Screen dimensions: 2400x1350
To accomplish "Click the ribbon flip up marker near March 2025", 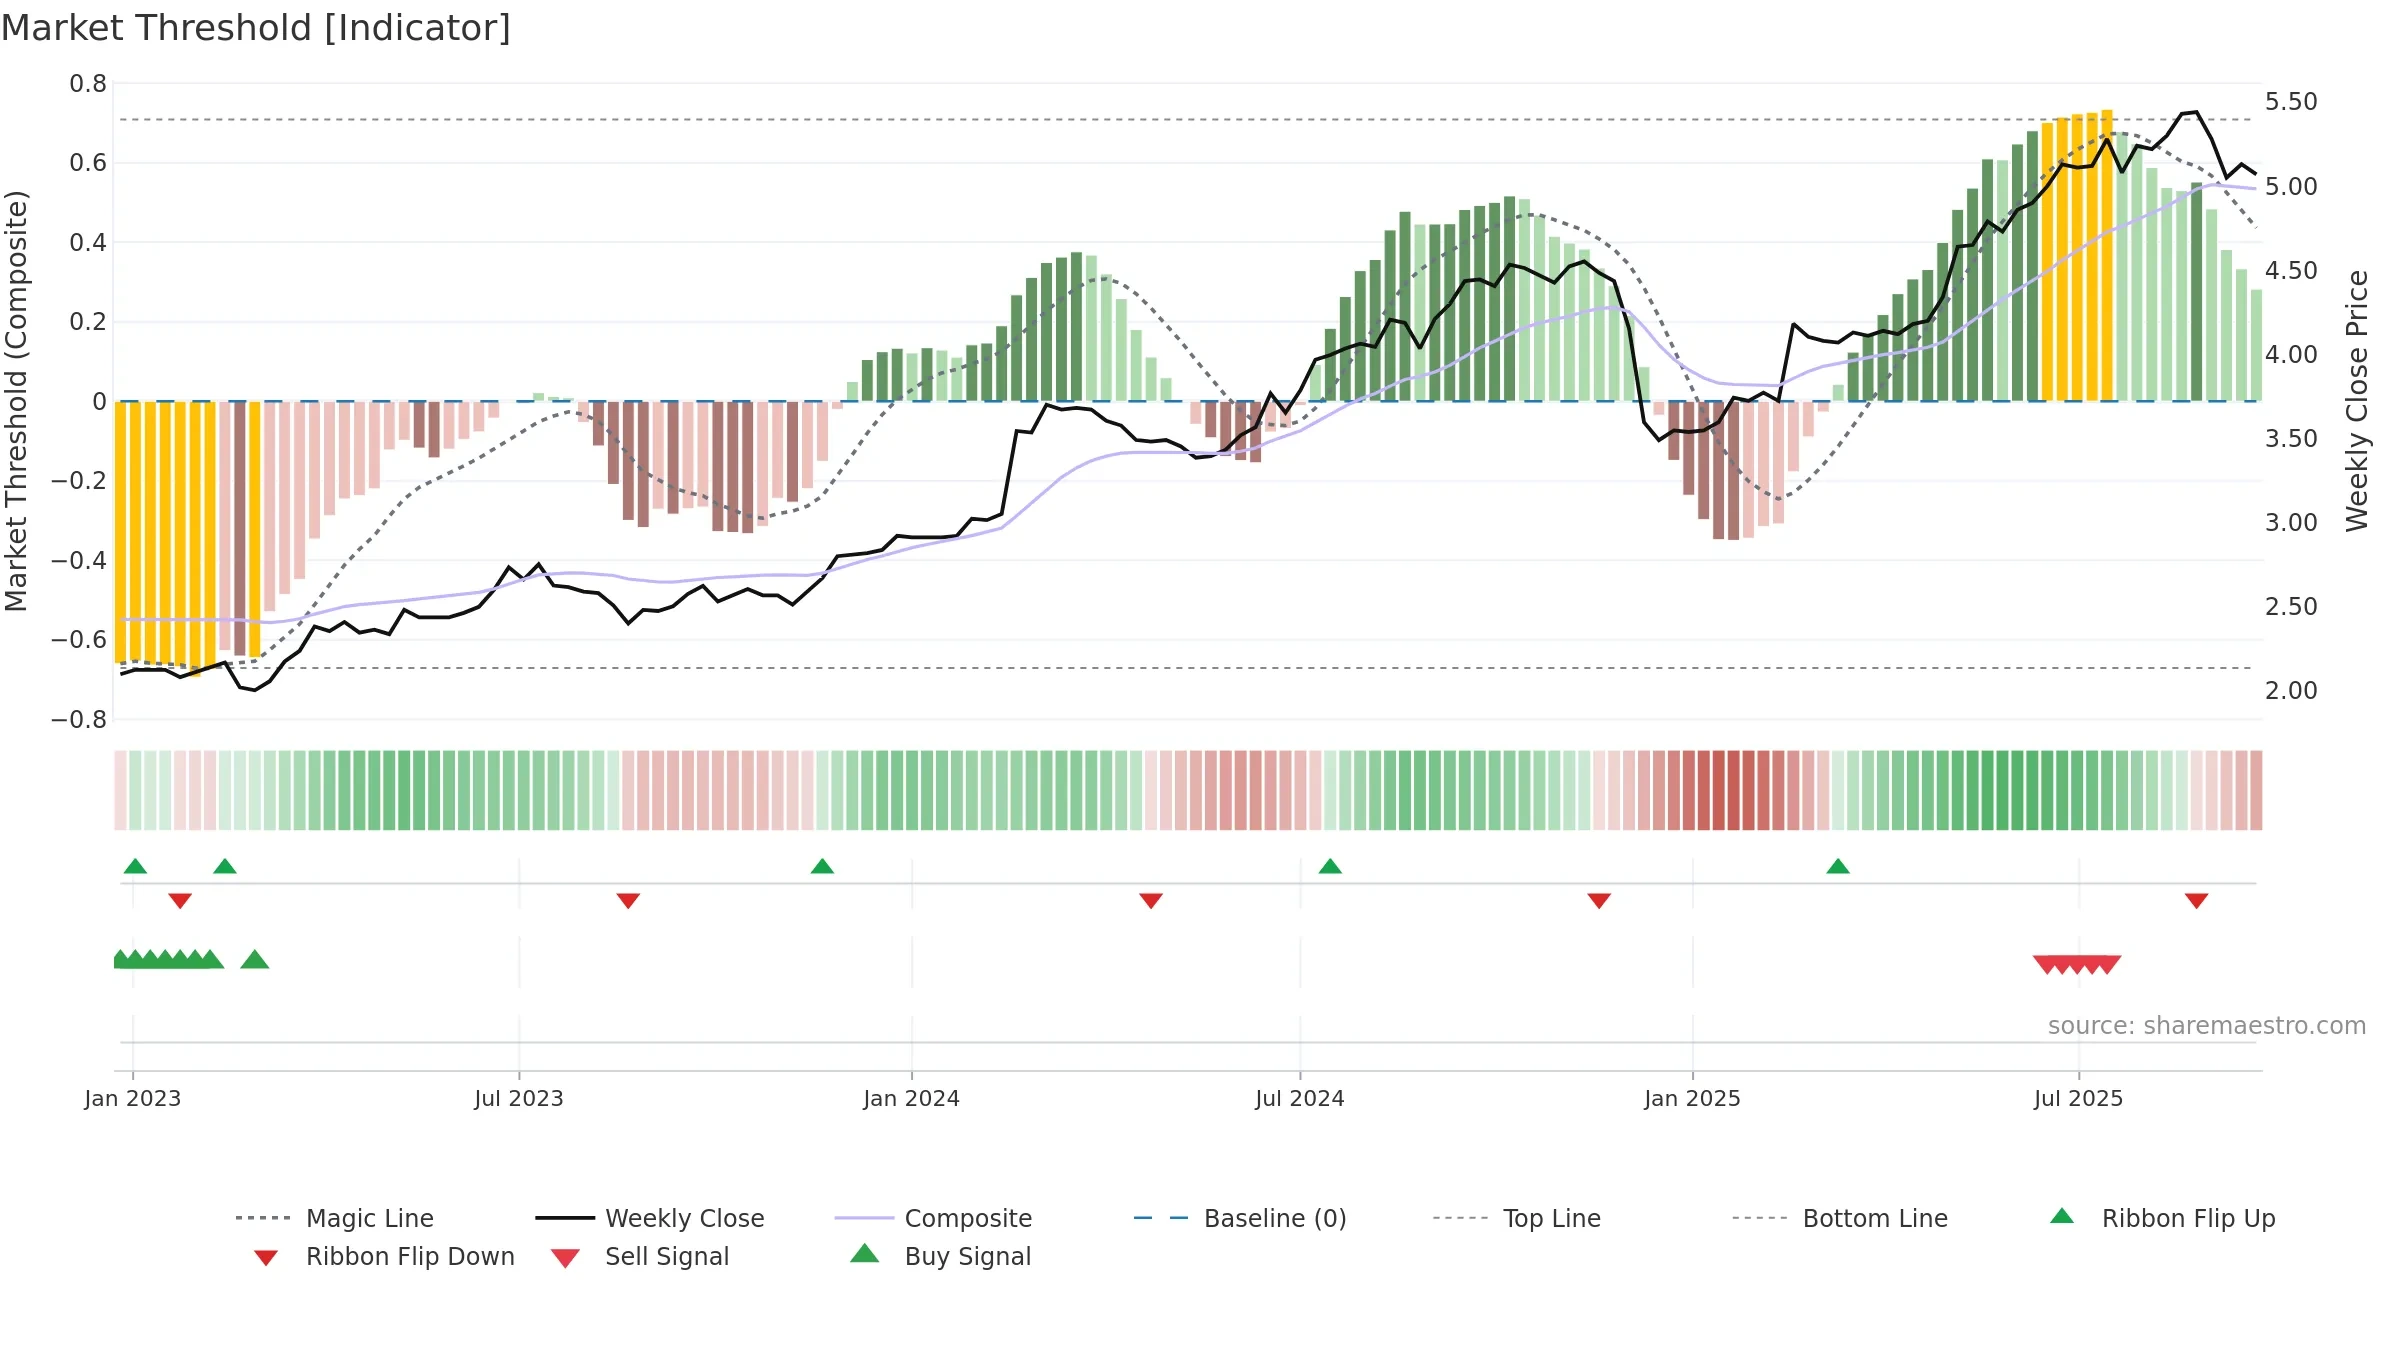I will coord(1838,866).
